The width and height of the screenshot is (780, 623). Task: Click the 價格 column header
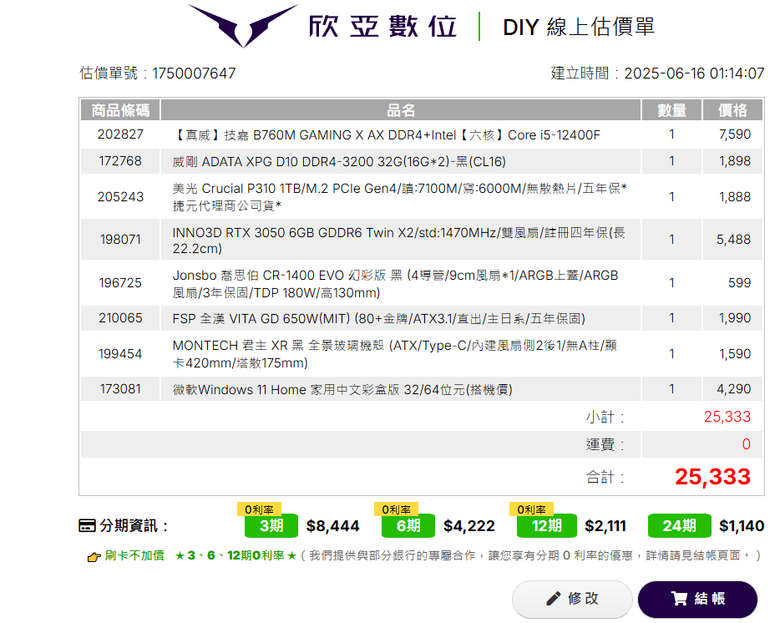pos(732,110)
